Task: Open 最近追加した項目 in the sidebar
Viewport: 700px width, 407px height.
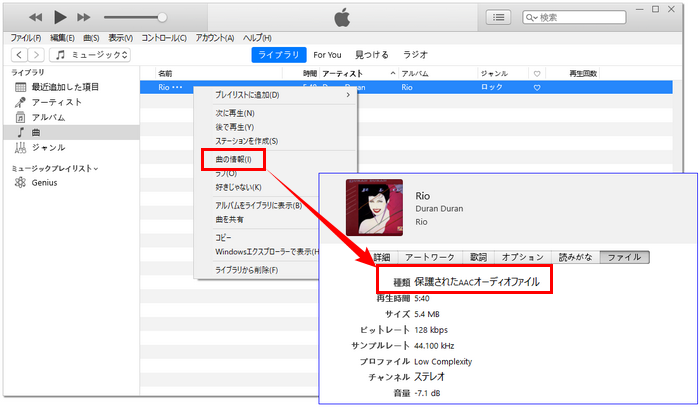Action: [x=65, y=87]
